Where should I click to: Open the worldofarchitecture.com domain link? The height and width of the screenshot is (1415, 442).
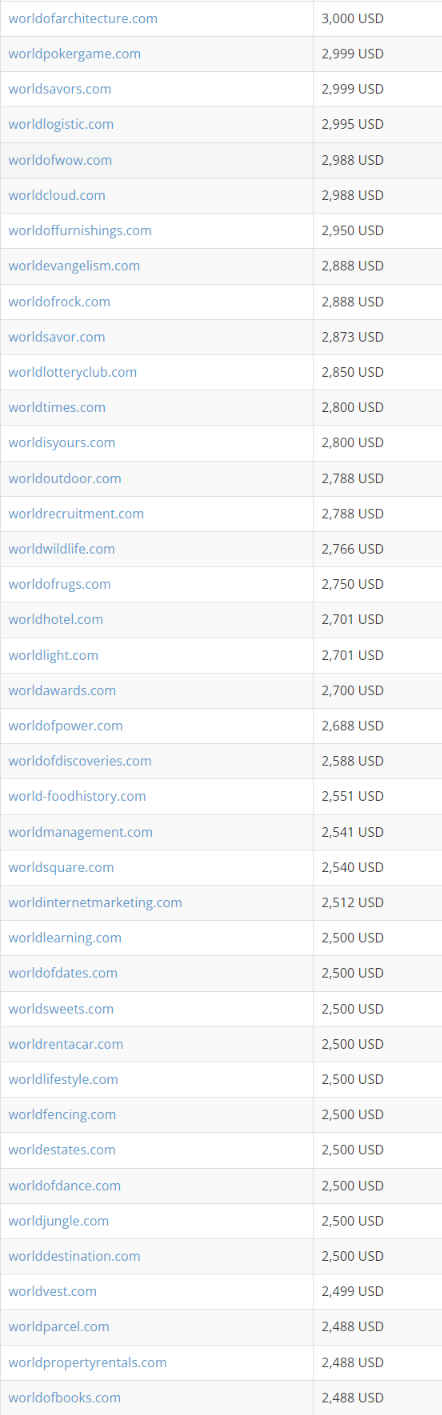(x=83, y=19)
